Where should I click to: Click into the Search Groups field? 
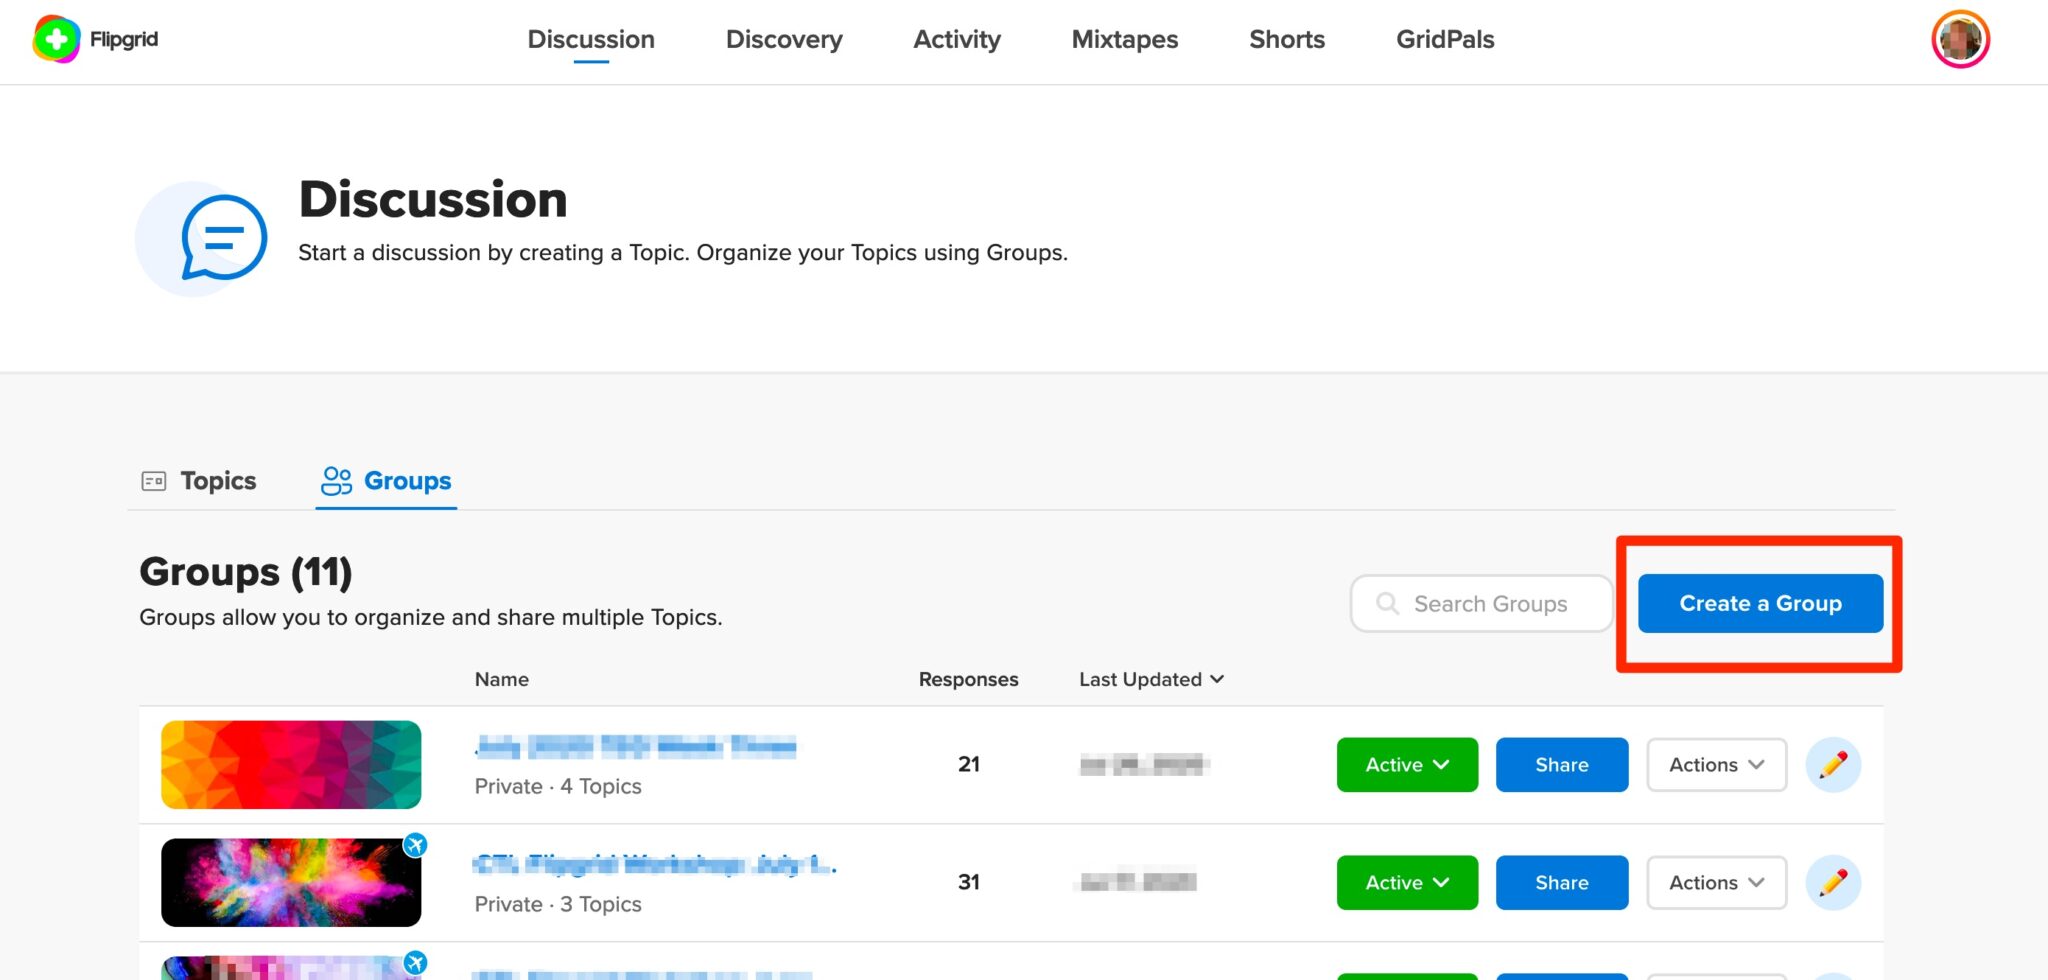click(1481, 603)
